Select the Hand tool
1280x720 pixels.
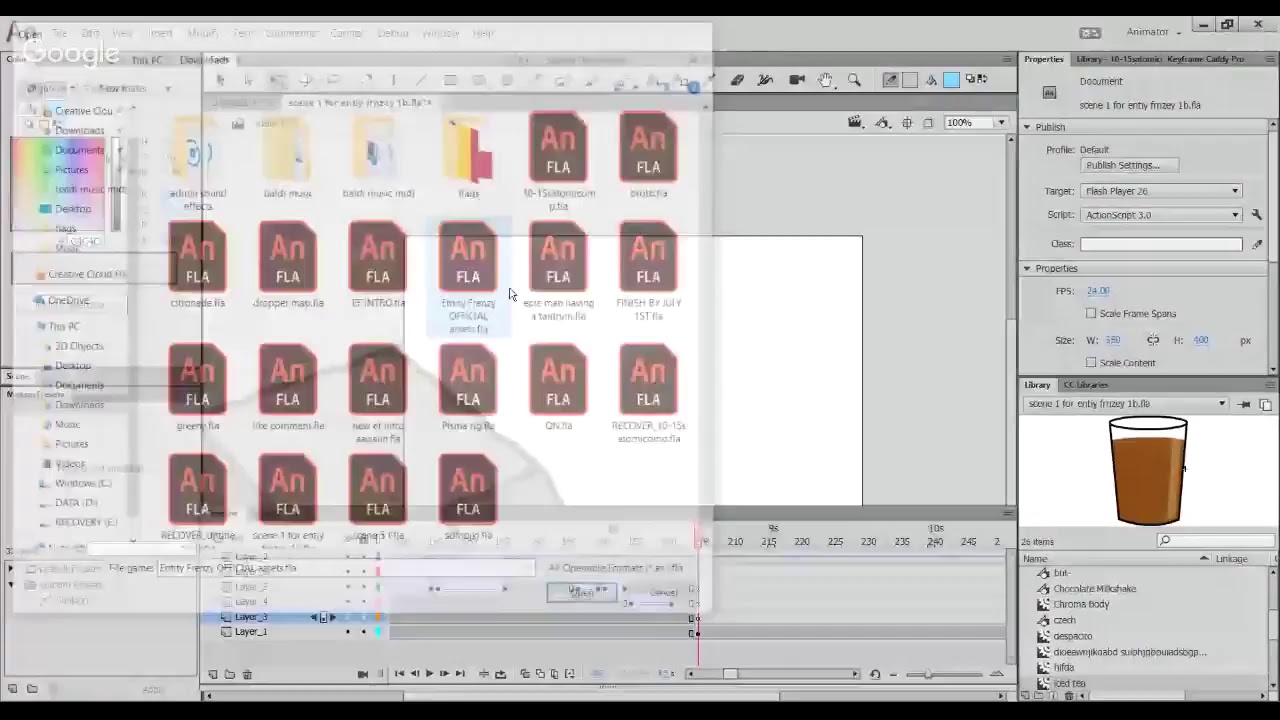click(x=825, y=80)
